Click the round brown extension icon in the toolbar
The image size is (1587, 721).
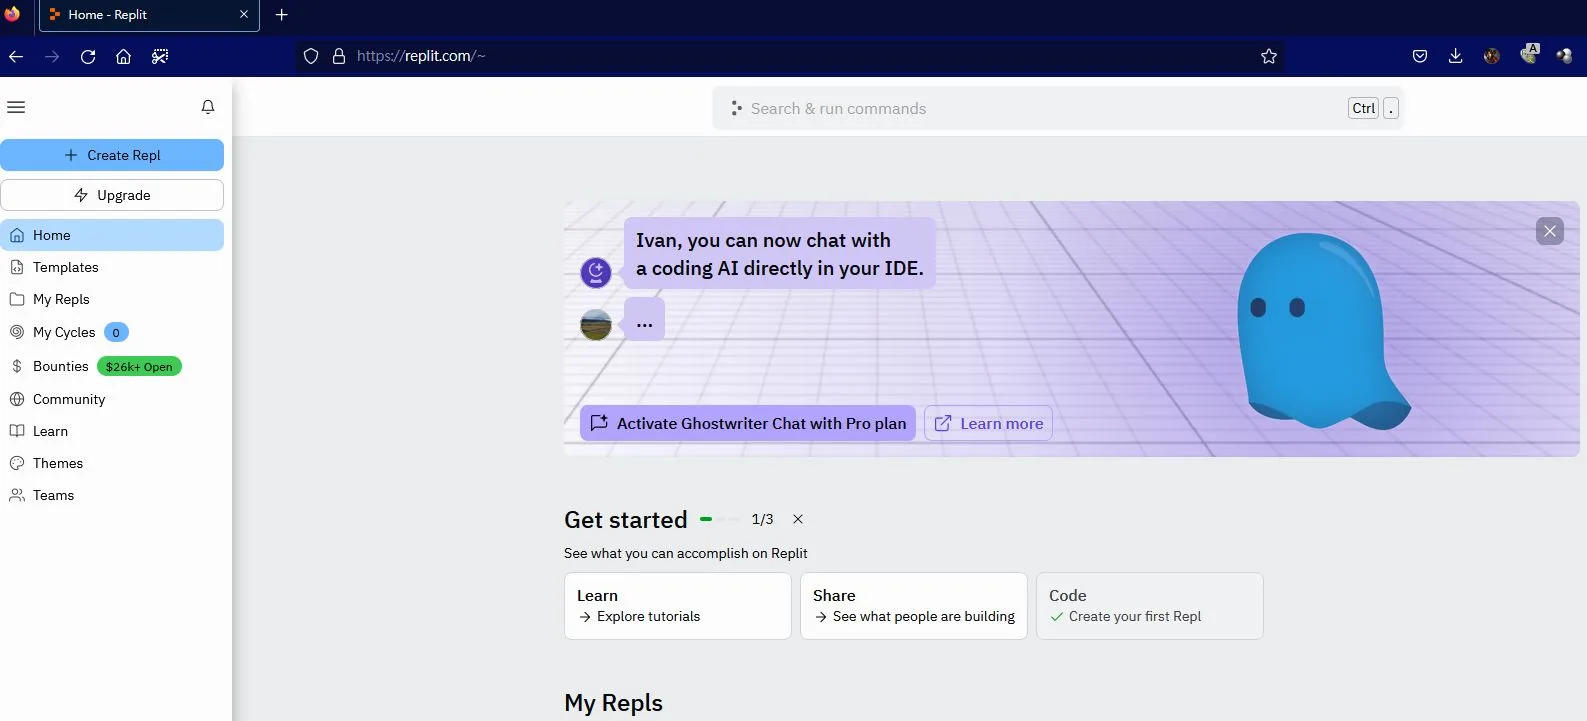point(1492,56)
